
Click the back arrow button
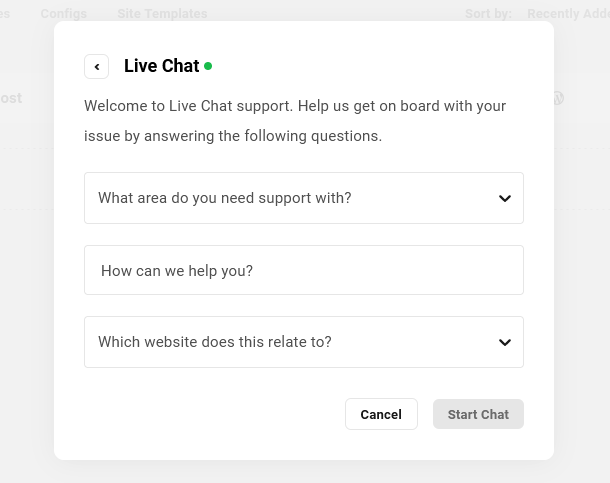point(97,67)
